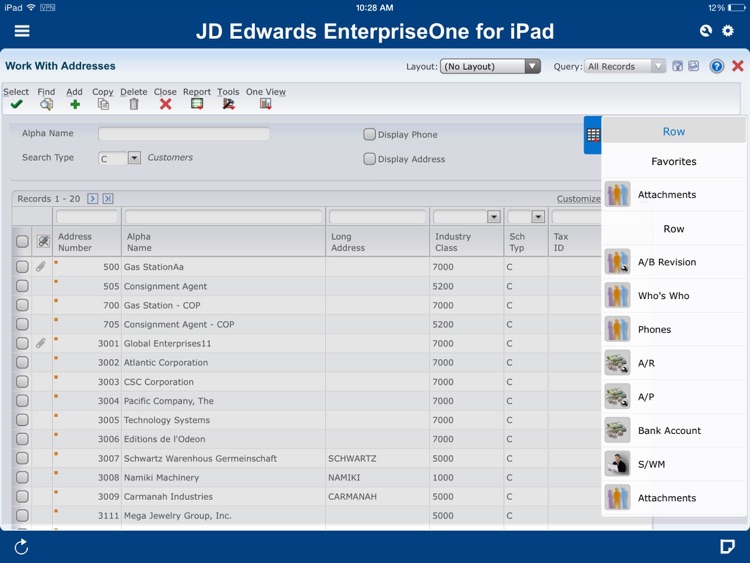Select the Row tab in side panel
This screenshot has width=750, height=563.
[x=673, y=132]
